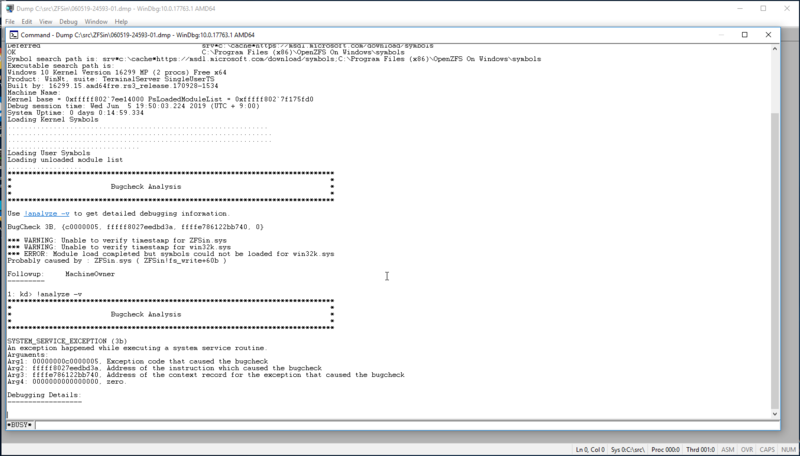Click the 'Windows 10 Kernel Version 16299' line
800x456 pixels.
[x=117, y=72]
